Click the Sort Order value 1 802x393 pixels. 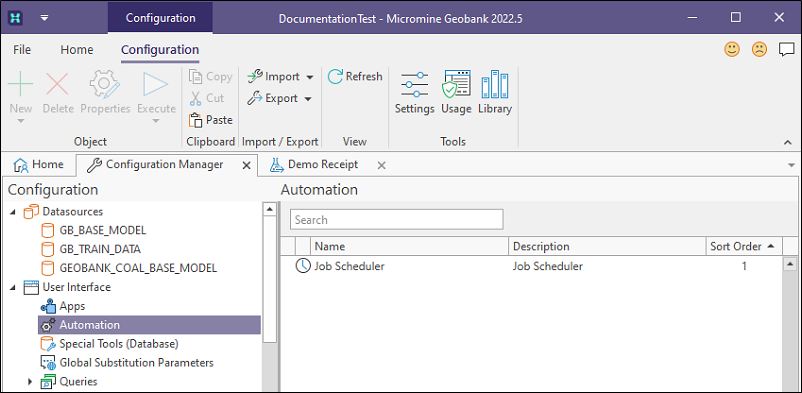(744, 266)
